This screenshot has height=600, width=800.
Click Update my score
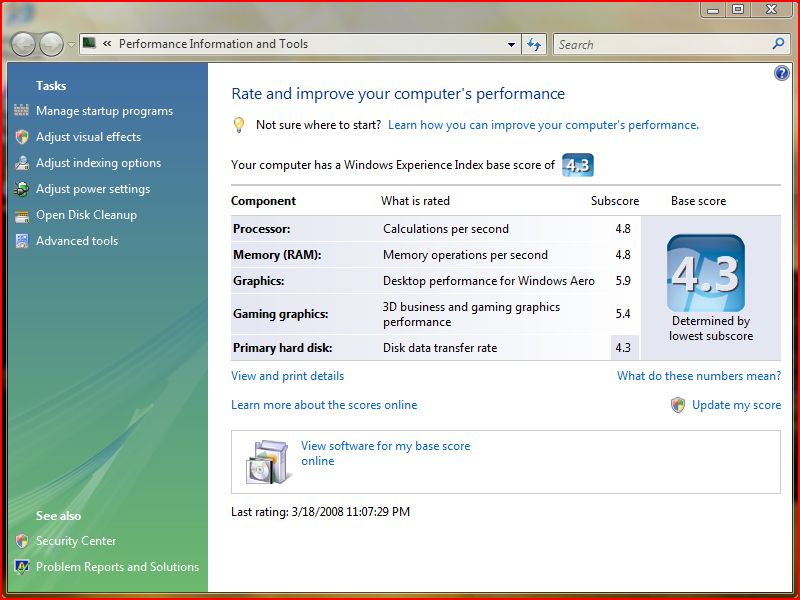coord(736,405)
